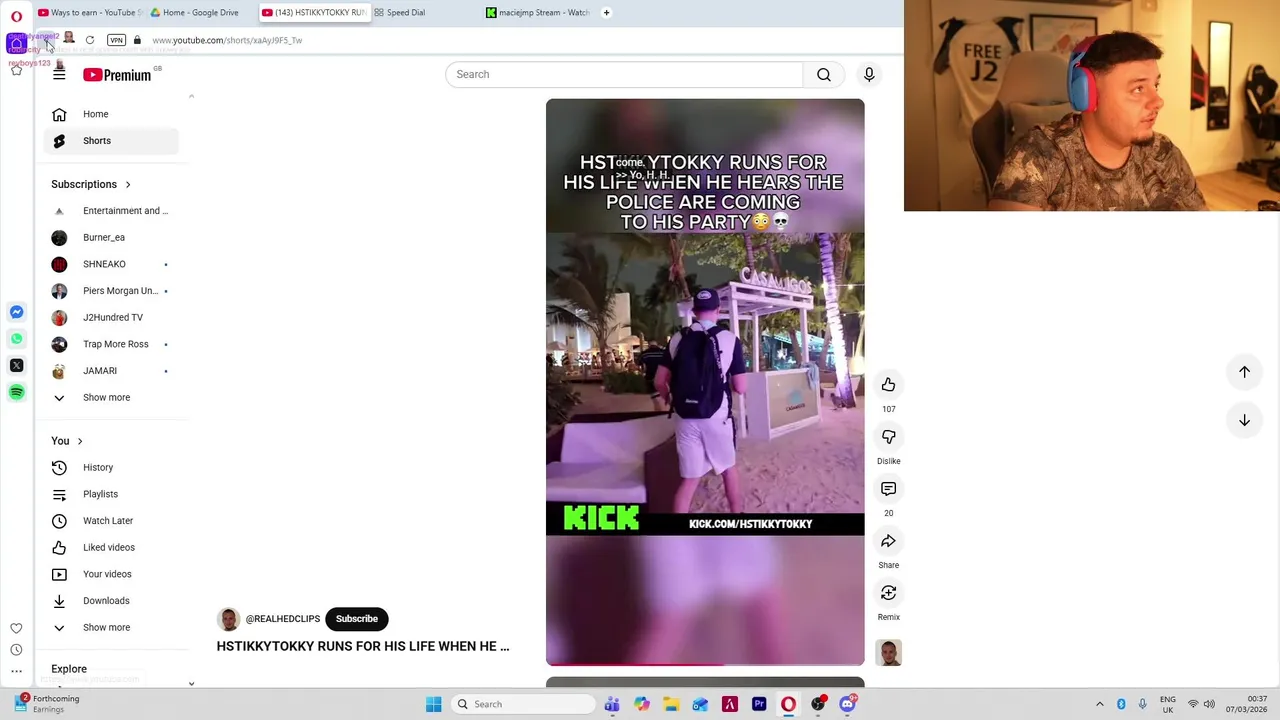1280x720 pixels.
Task: Open History in sidebar
Action: coord(111,467)
